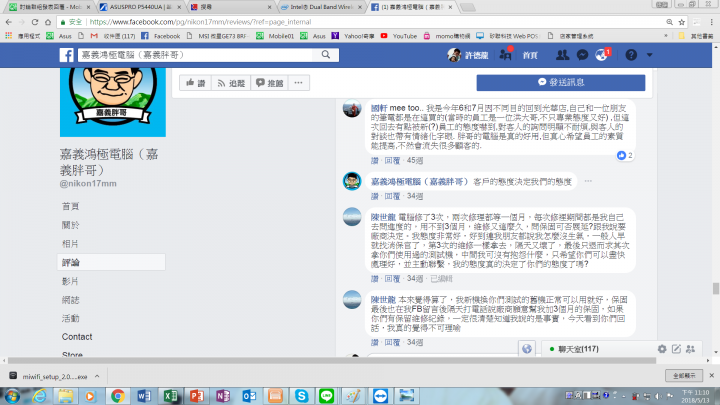This screenshot has width=720, height=405.
Task: Click the 全部顯示 show all downloads button
Action: tap(684, 376)
